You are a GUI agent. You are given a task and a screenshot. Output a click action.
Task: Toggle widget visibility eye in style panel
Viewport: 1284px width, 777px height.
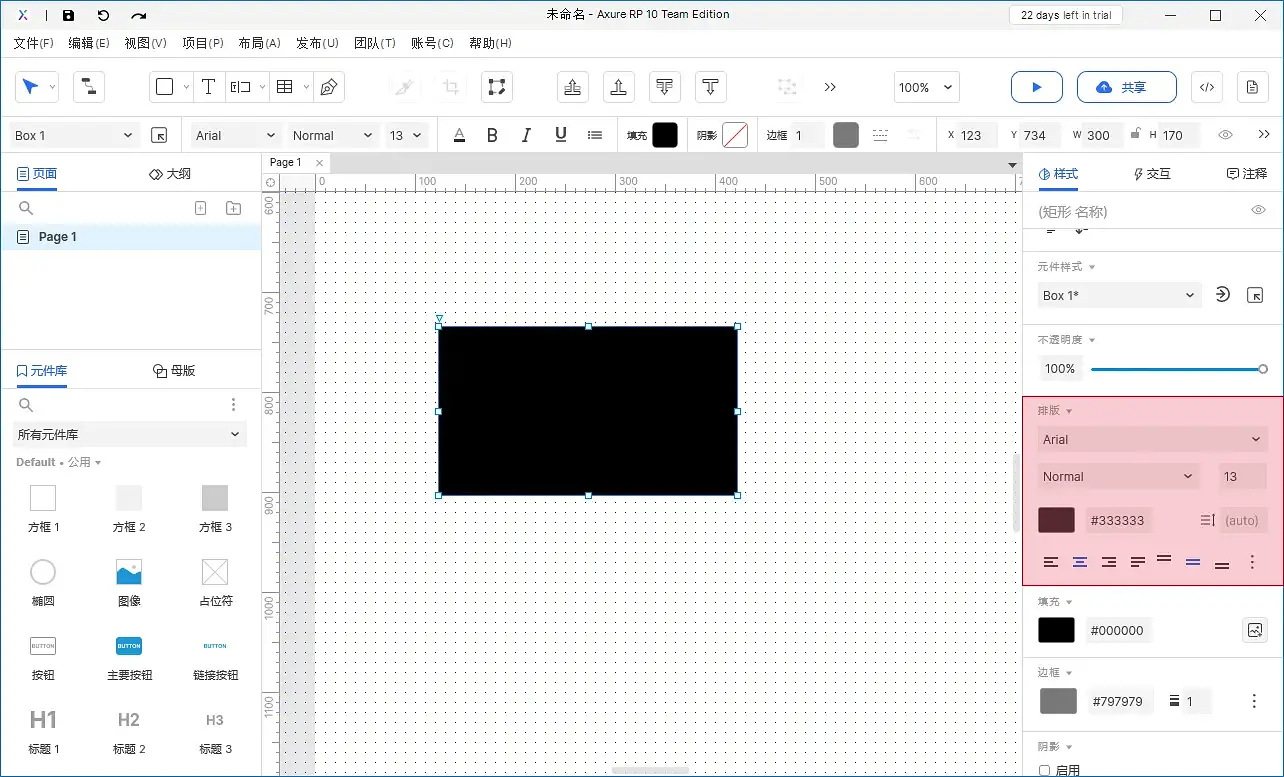click(1258, 210)
